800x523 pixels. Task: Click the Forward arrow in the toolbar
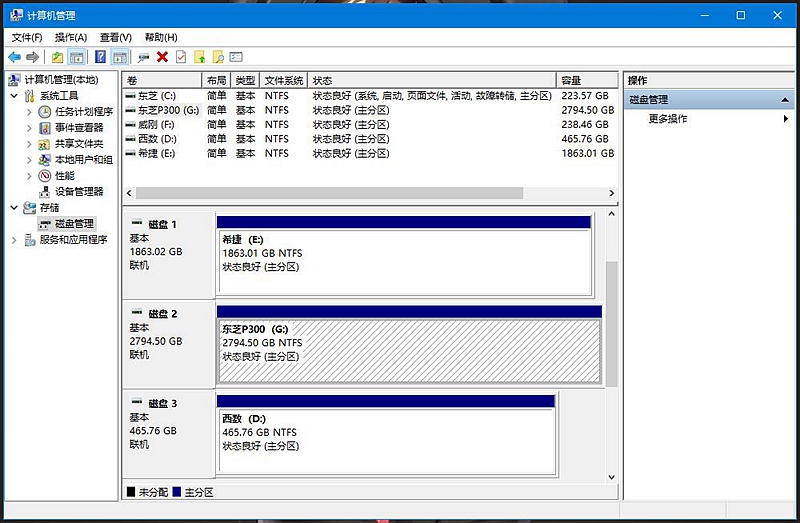33,57
